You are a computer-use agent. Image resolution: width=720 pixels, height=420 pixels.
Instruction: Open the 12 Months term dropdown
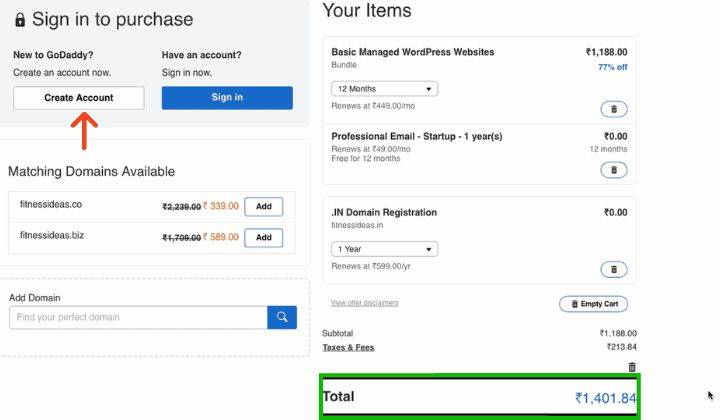point(384,89)
